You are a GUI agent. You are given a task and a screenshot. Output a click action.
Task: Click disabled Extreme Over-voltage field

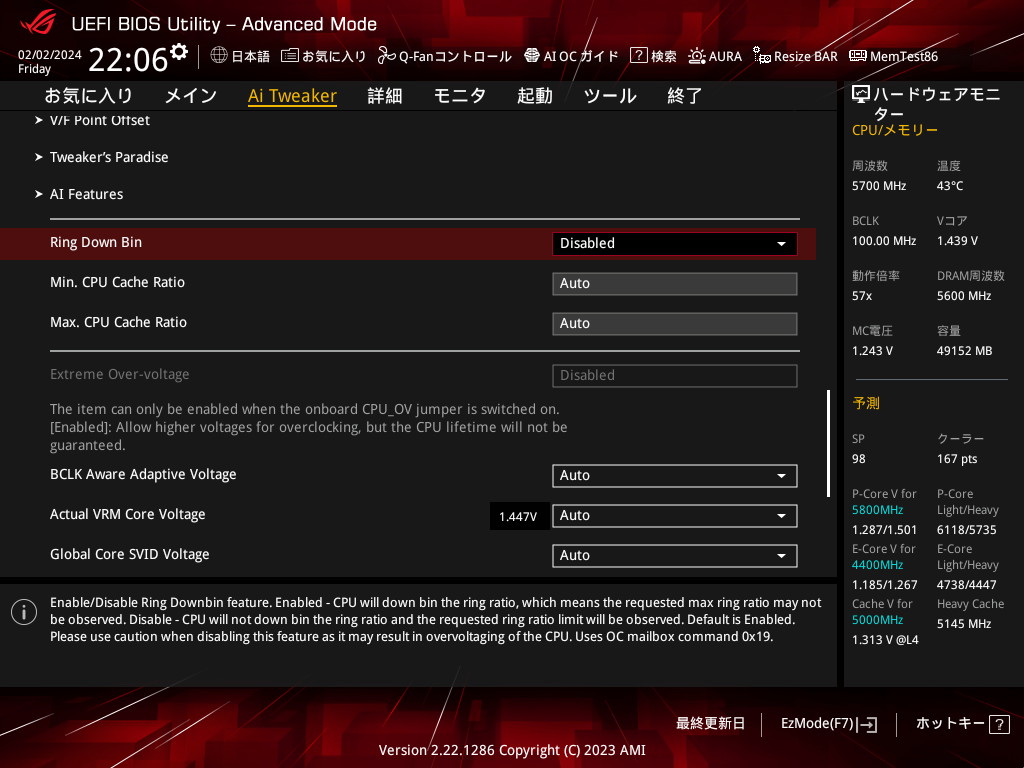point(675,376)
